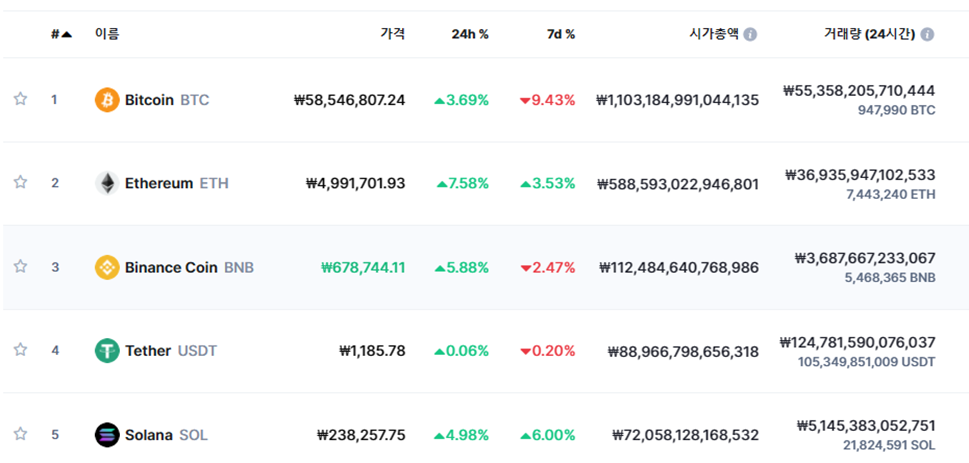Open the Bitcoin coin page link
Image resolution: width=969 pixels, height=463 pixels.
click(x=149, y=100)
